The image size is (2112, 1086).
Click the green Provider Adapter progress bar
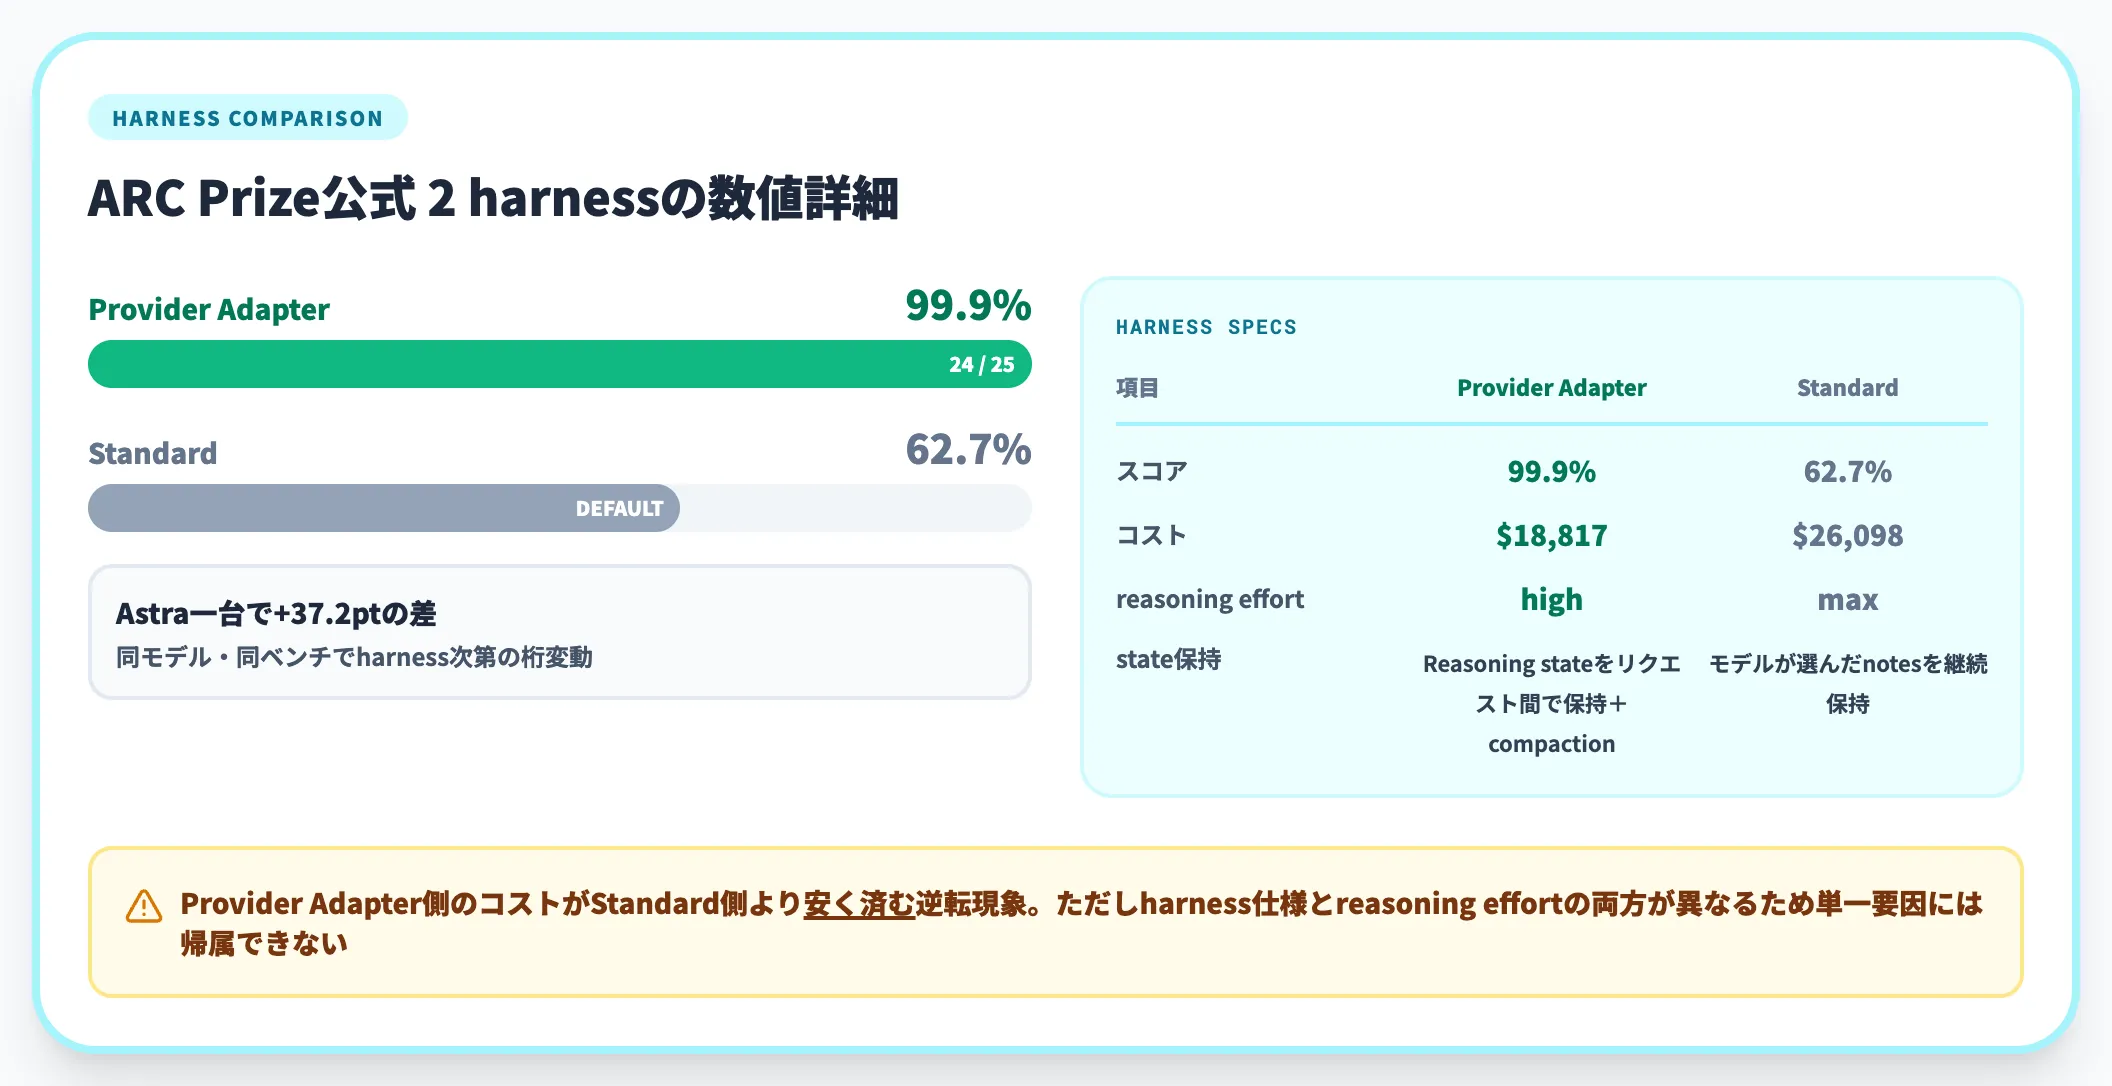point(560,364)
